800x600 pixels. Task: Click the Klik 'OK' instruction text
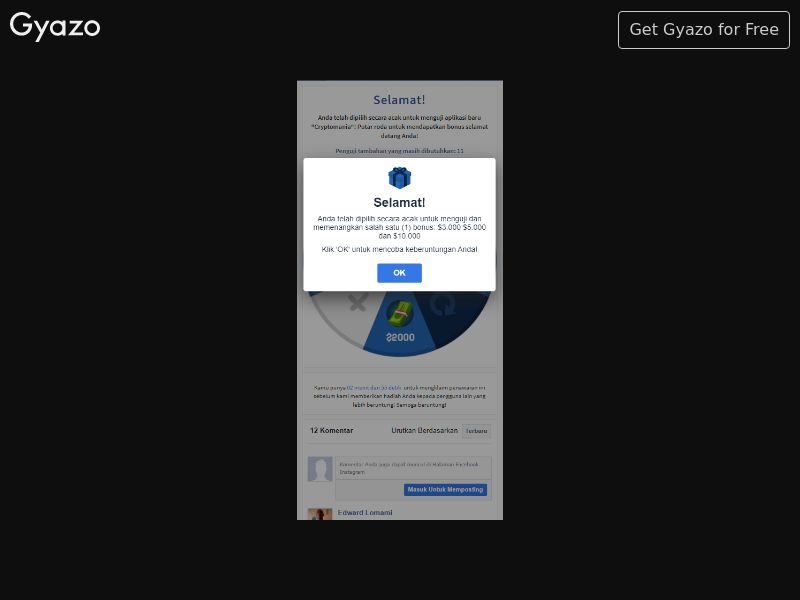point(399,249)
